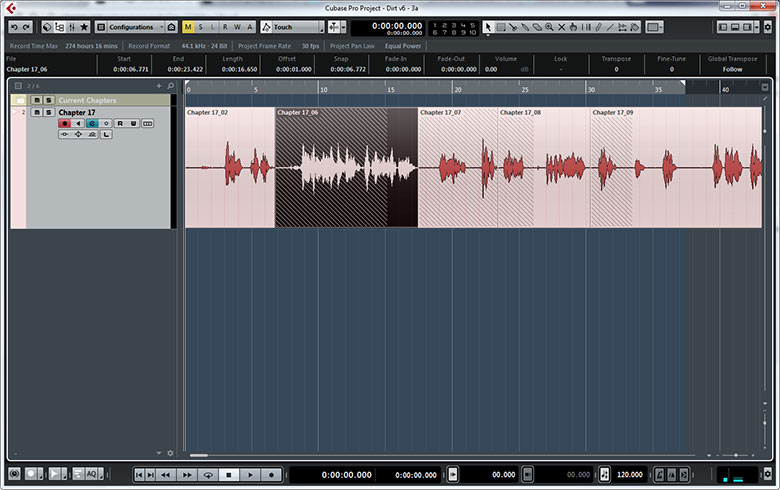780x490 pixels.
Task: Click the Fade-In value field in info line
Action: 403,69
